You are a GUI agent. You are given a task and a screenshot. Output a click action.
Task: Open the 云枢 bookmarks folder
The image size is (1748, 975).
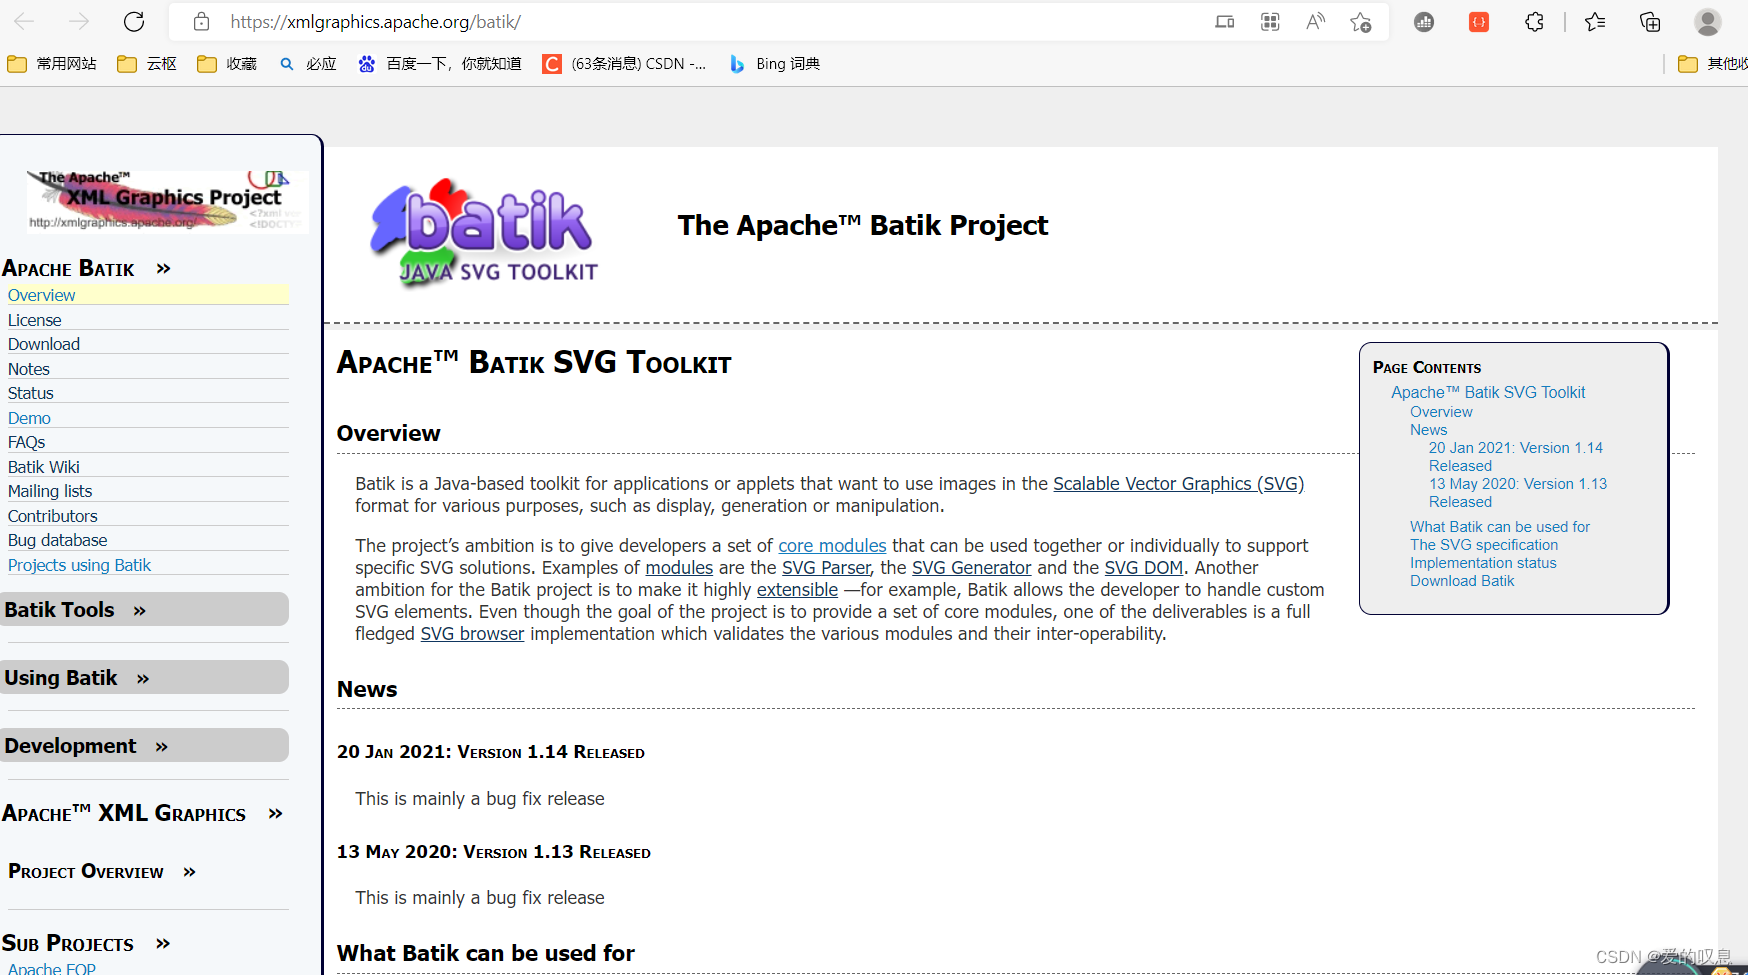tap(147, 64)
